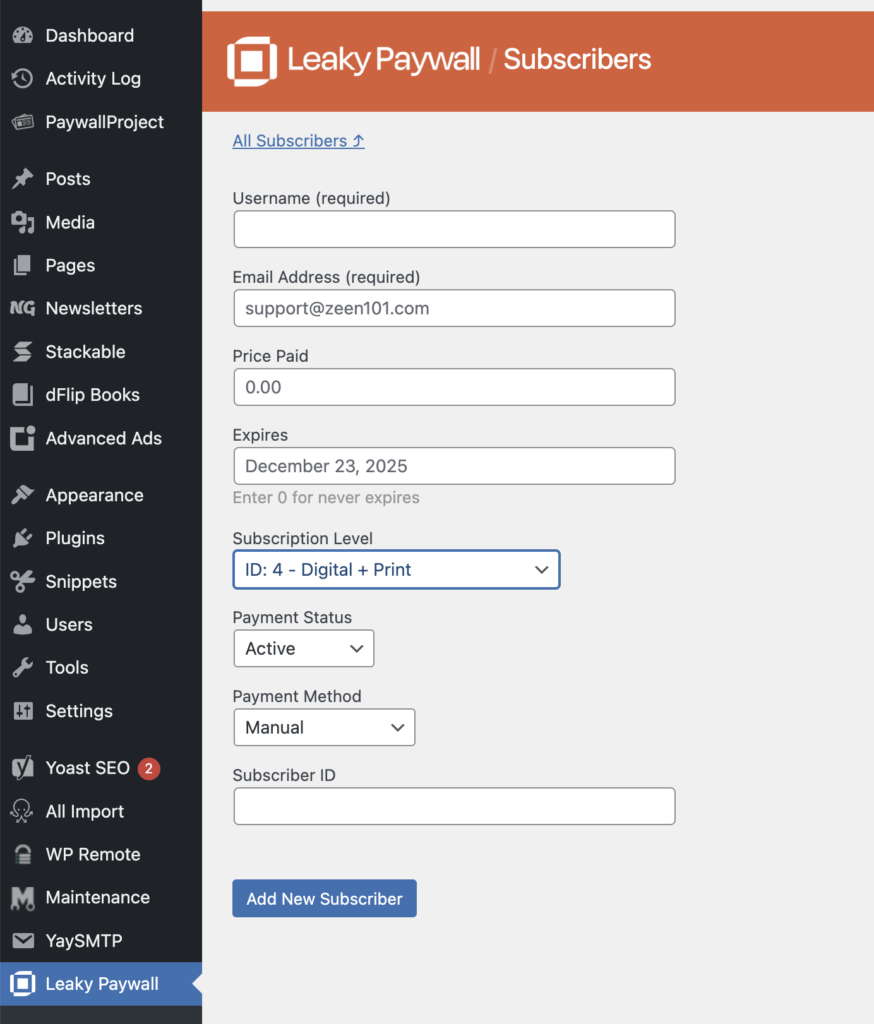The image size is (874, 1024).
Task: Click the Newsletters NG icon
Action: (22, 308)
